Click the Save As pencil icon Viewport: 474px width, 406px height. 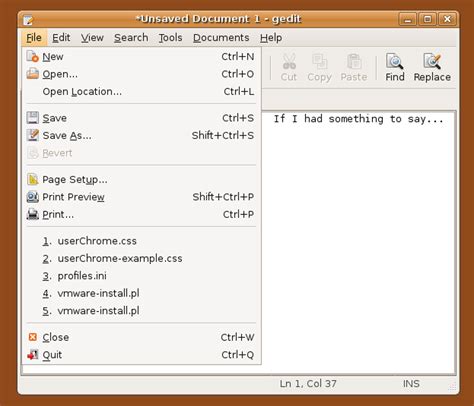[x=33, y=135]
